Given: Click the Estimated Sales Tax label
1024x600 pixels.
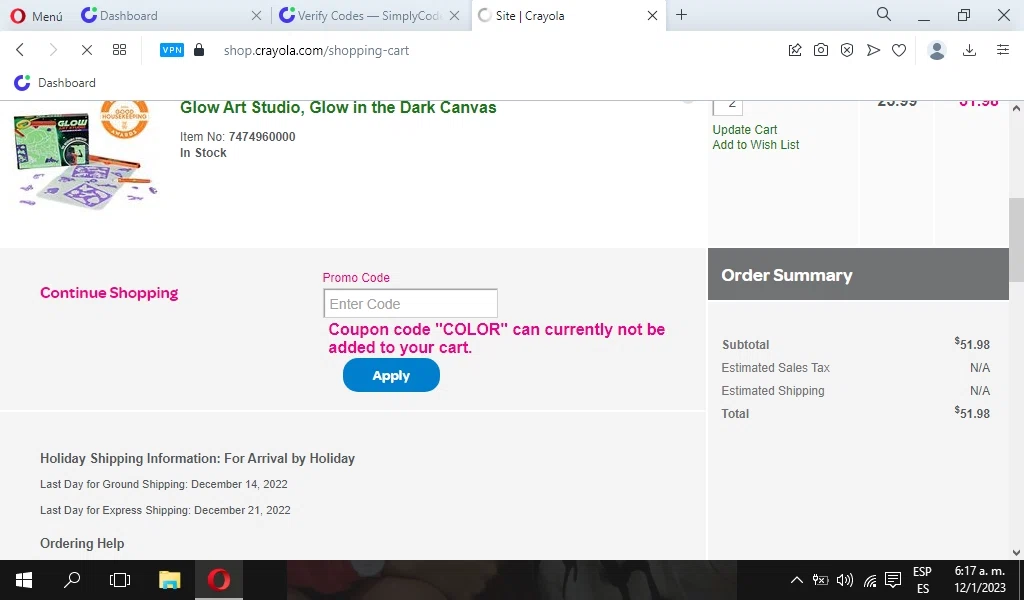Looking at the screenshot, I should click(x=775, y=368).
